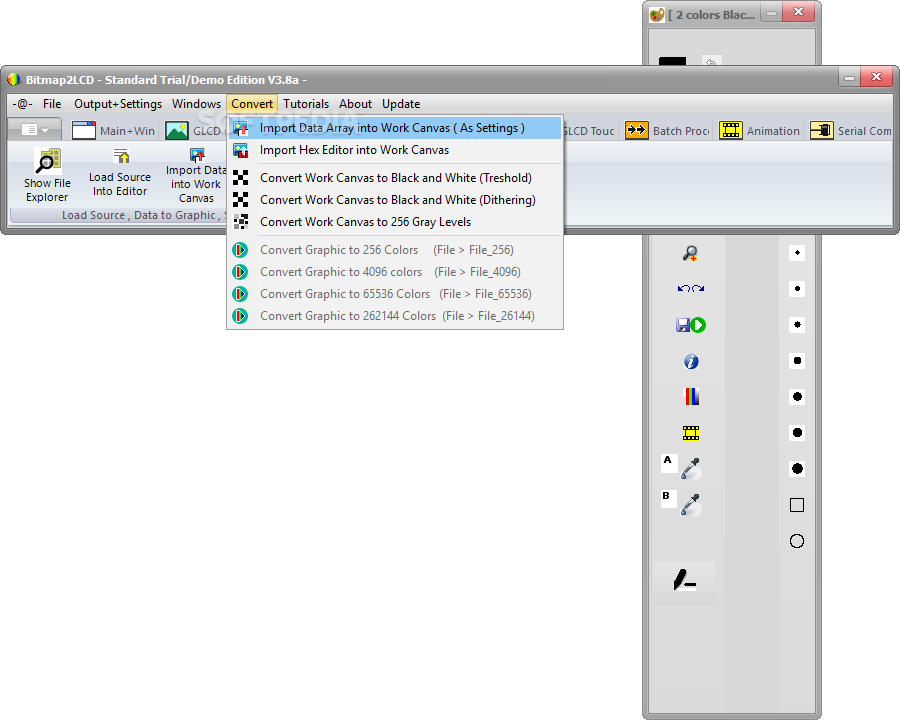Select the third brush dot size
Screen dimensions: 900x720
(x=797, y=325)
